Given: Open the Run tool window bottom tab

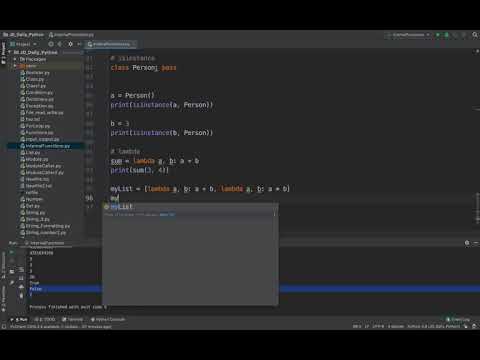Looking at the screenshot, I should (19, 319).
